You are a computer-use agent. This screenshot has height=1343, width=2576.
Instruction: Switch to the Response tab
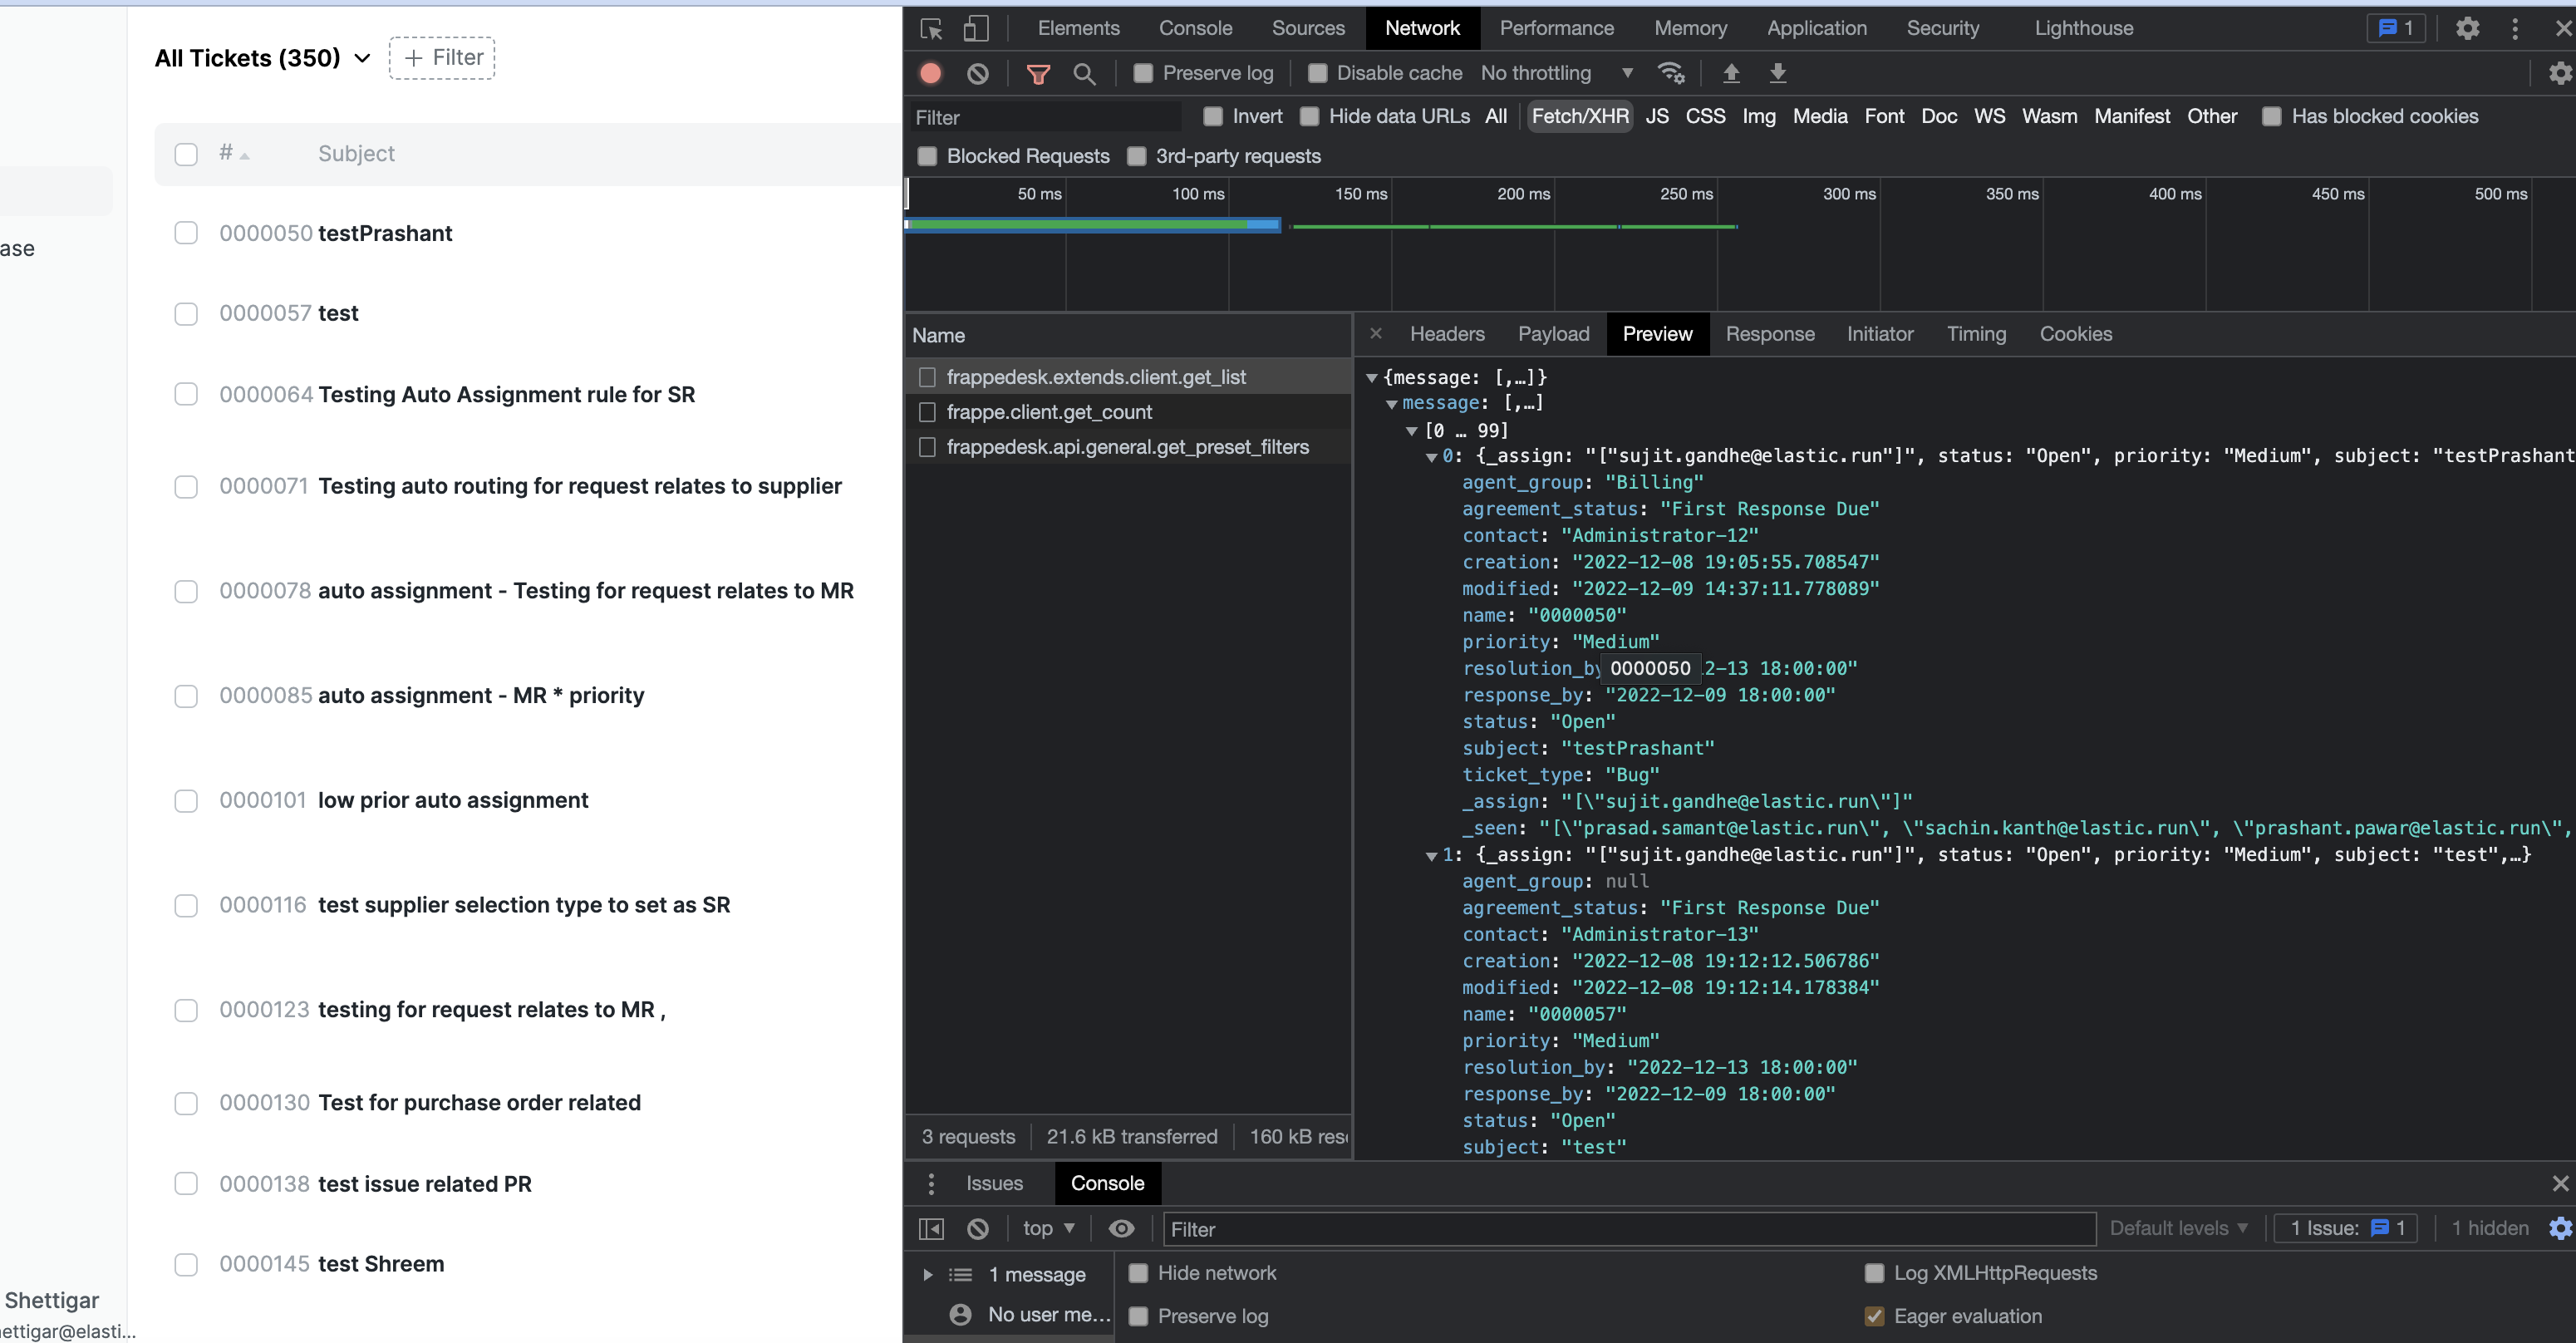coord(1769,334)
